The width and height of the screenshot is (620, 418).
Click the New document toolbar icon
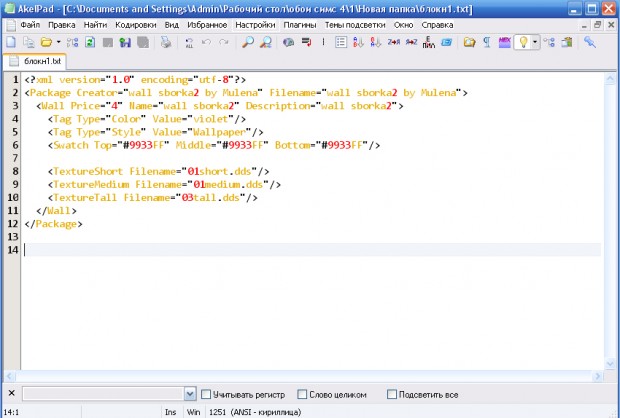pos(12,42)
